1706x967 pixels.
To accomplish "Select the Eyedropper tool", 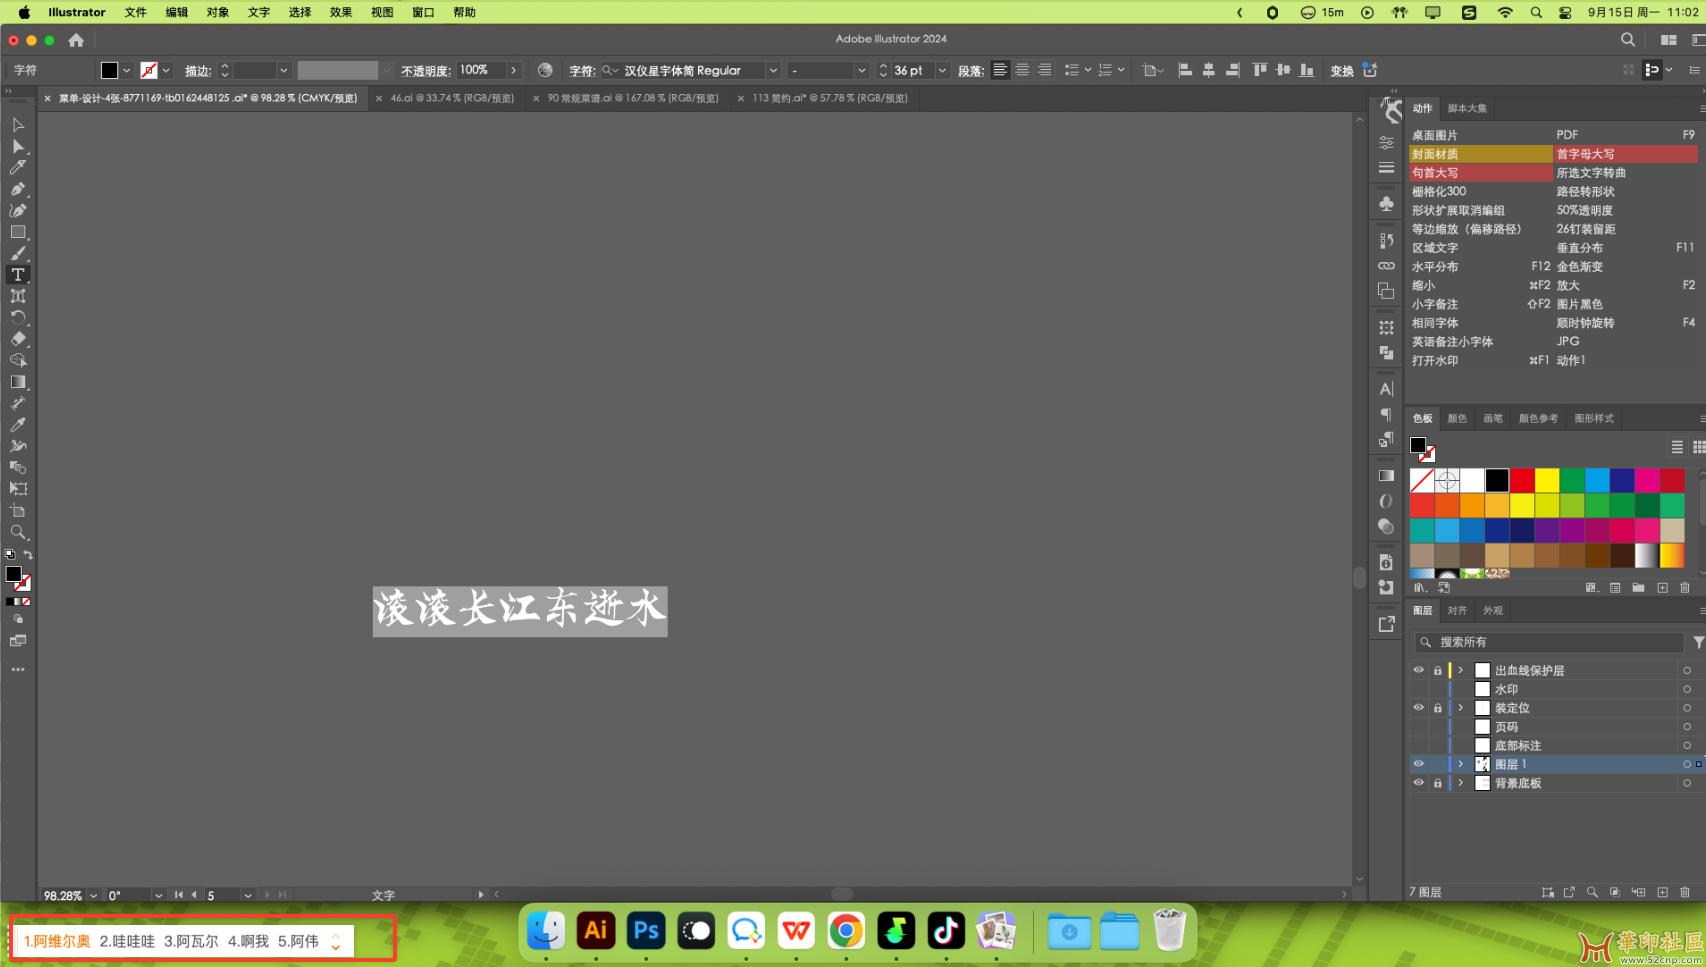I will 18,425.
